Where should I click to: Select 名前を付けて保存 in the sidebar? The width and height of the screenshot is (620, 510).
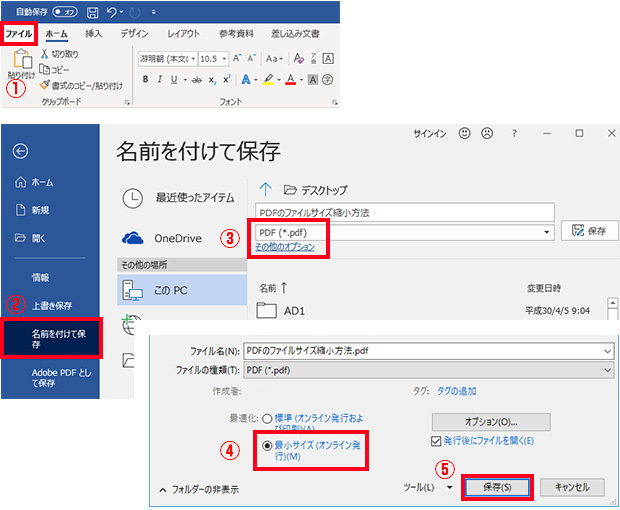51,338
